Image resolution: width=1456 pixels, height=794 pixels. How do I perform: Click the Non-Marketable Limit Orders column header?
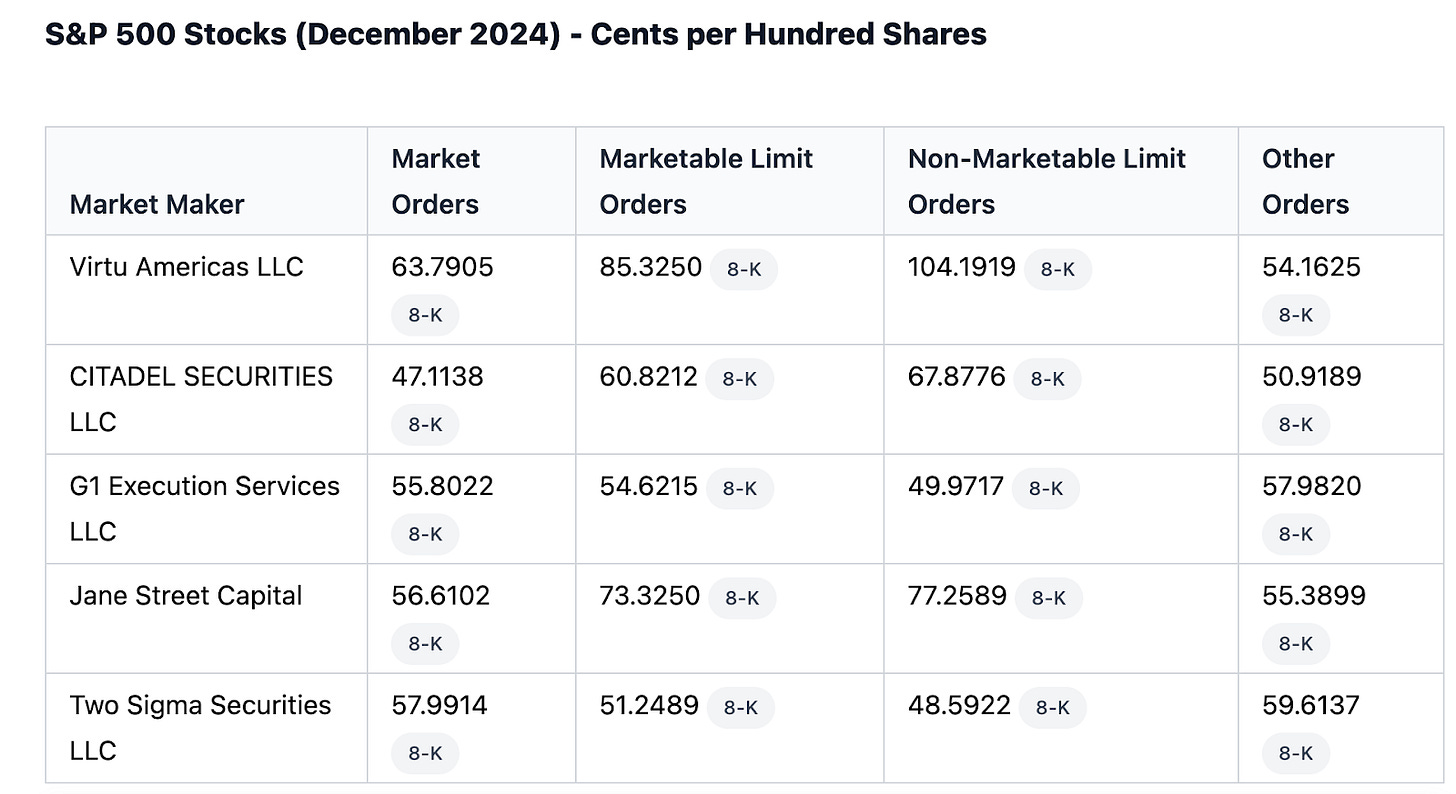coord(1046,181)
